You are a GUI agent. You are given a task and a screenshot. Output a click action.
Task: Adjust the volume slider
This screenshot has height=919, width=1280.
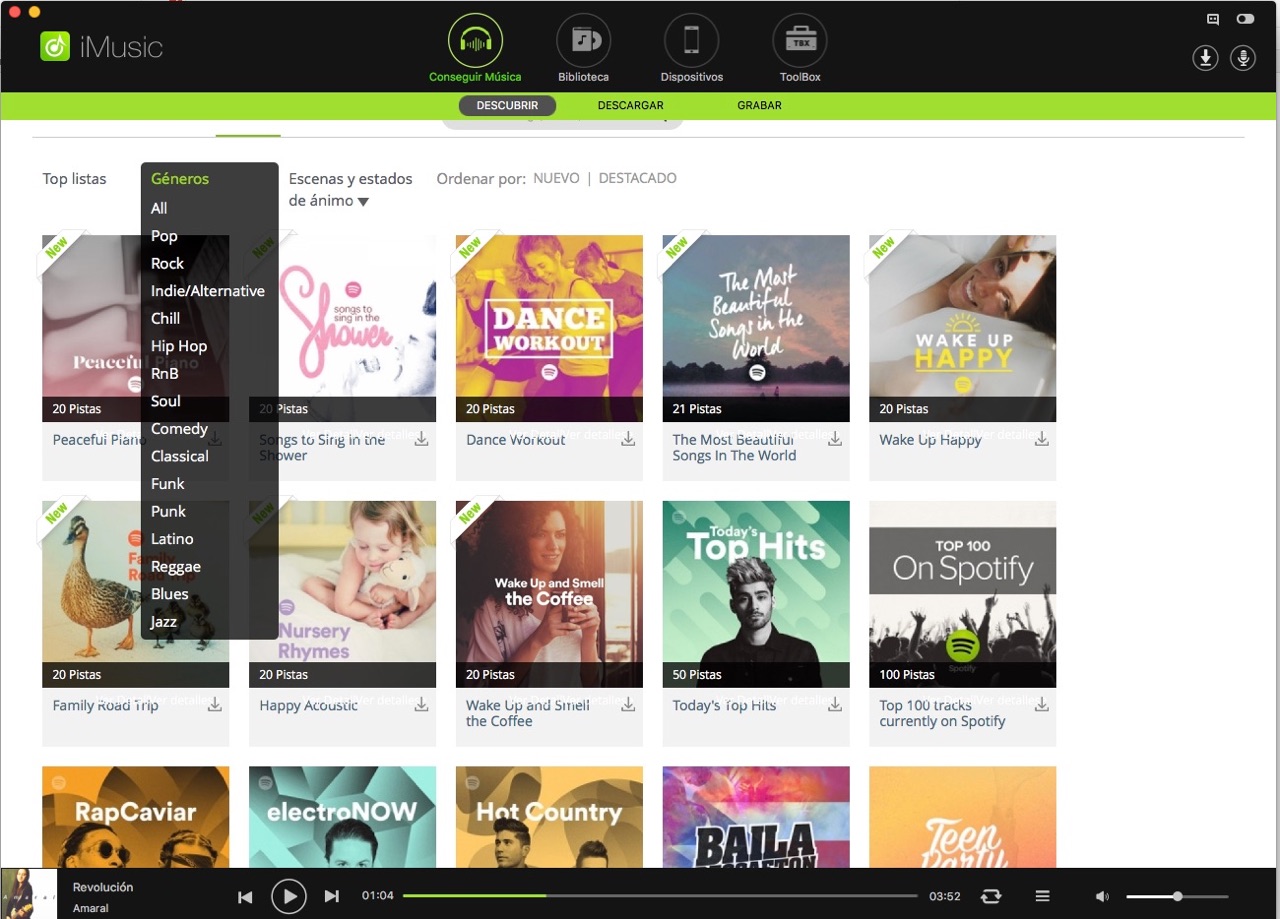[1178, 896]
